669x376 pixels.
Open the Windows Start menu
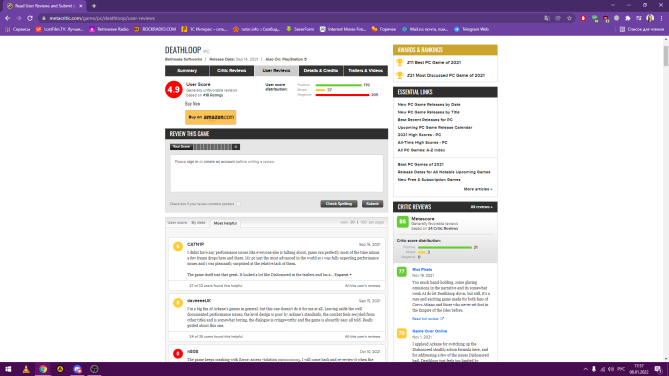point(8,369)
